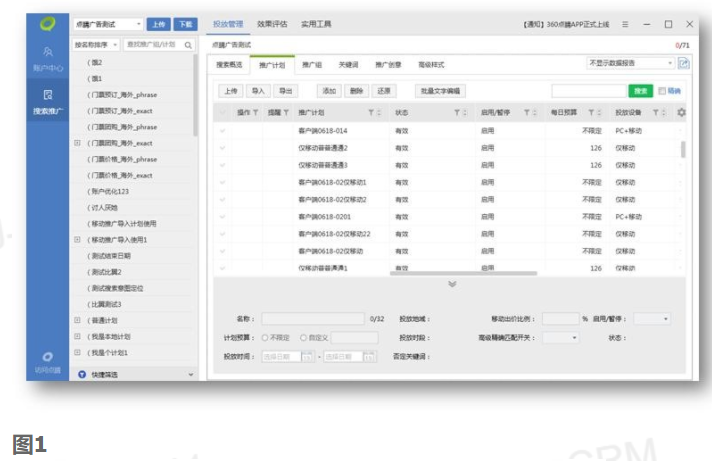This screenshot has height=461, width=712.
Task: Click blue 下载 button in top bar
Action: coord(185,24)
